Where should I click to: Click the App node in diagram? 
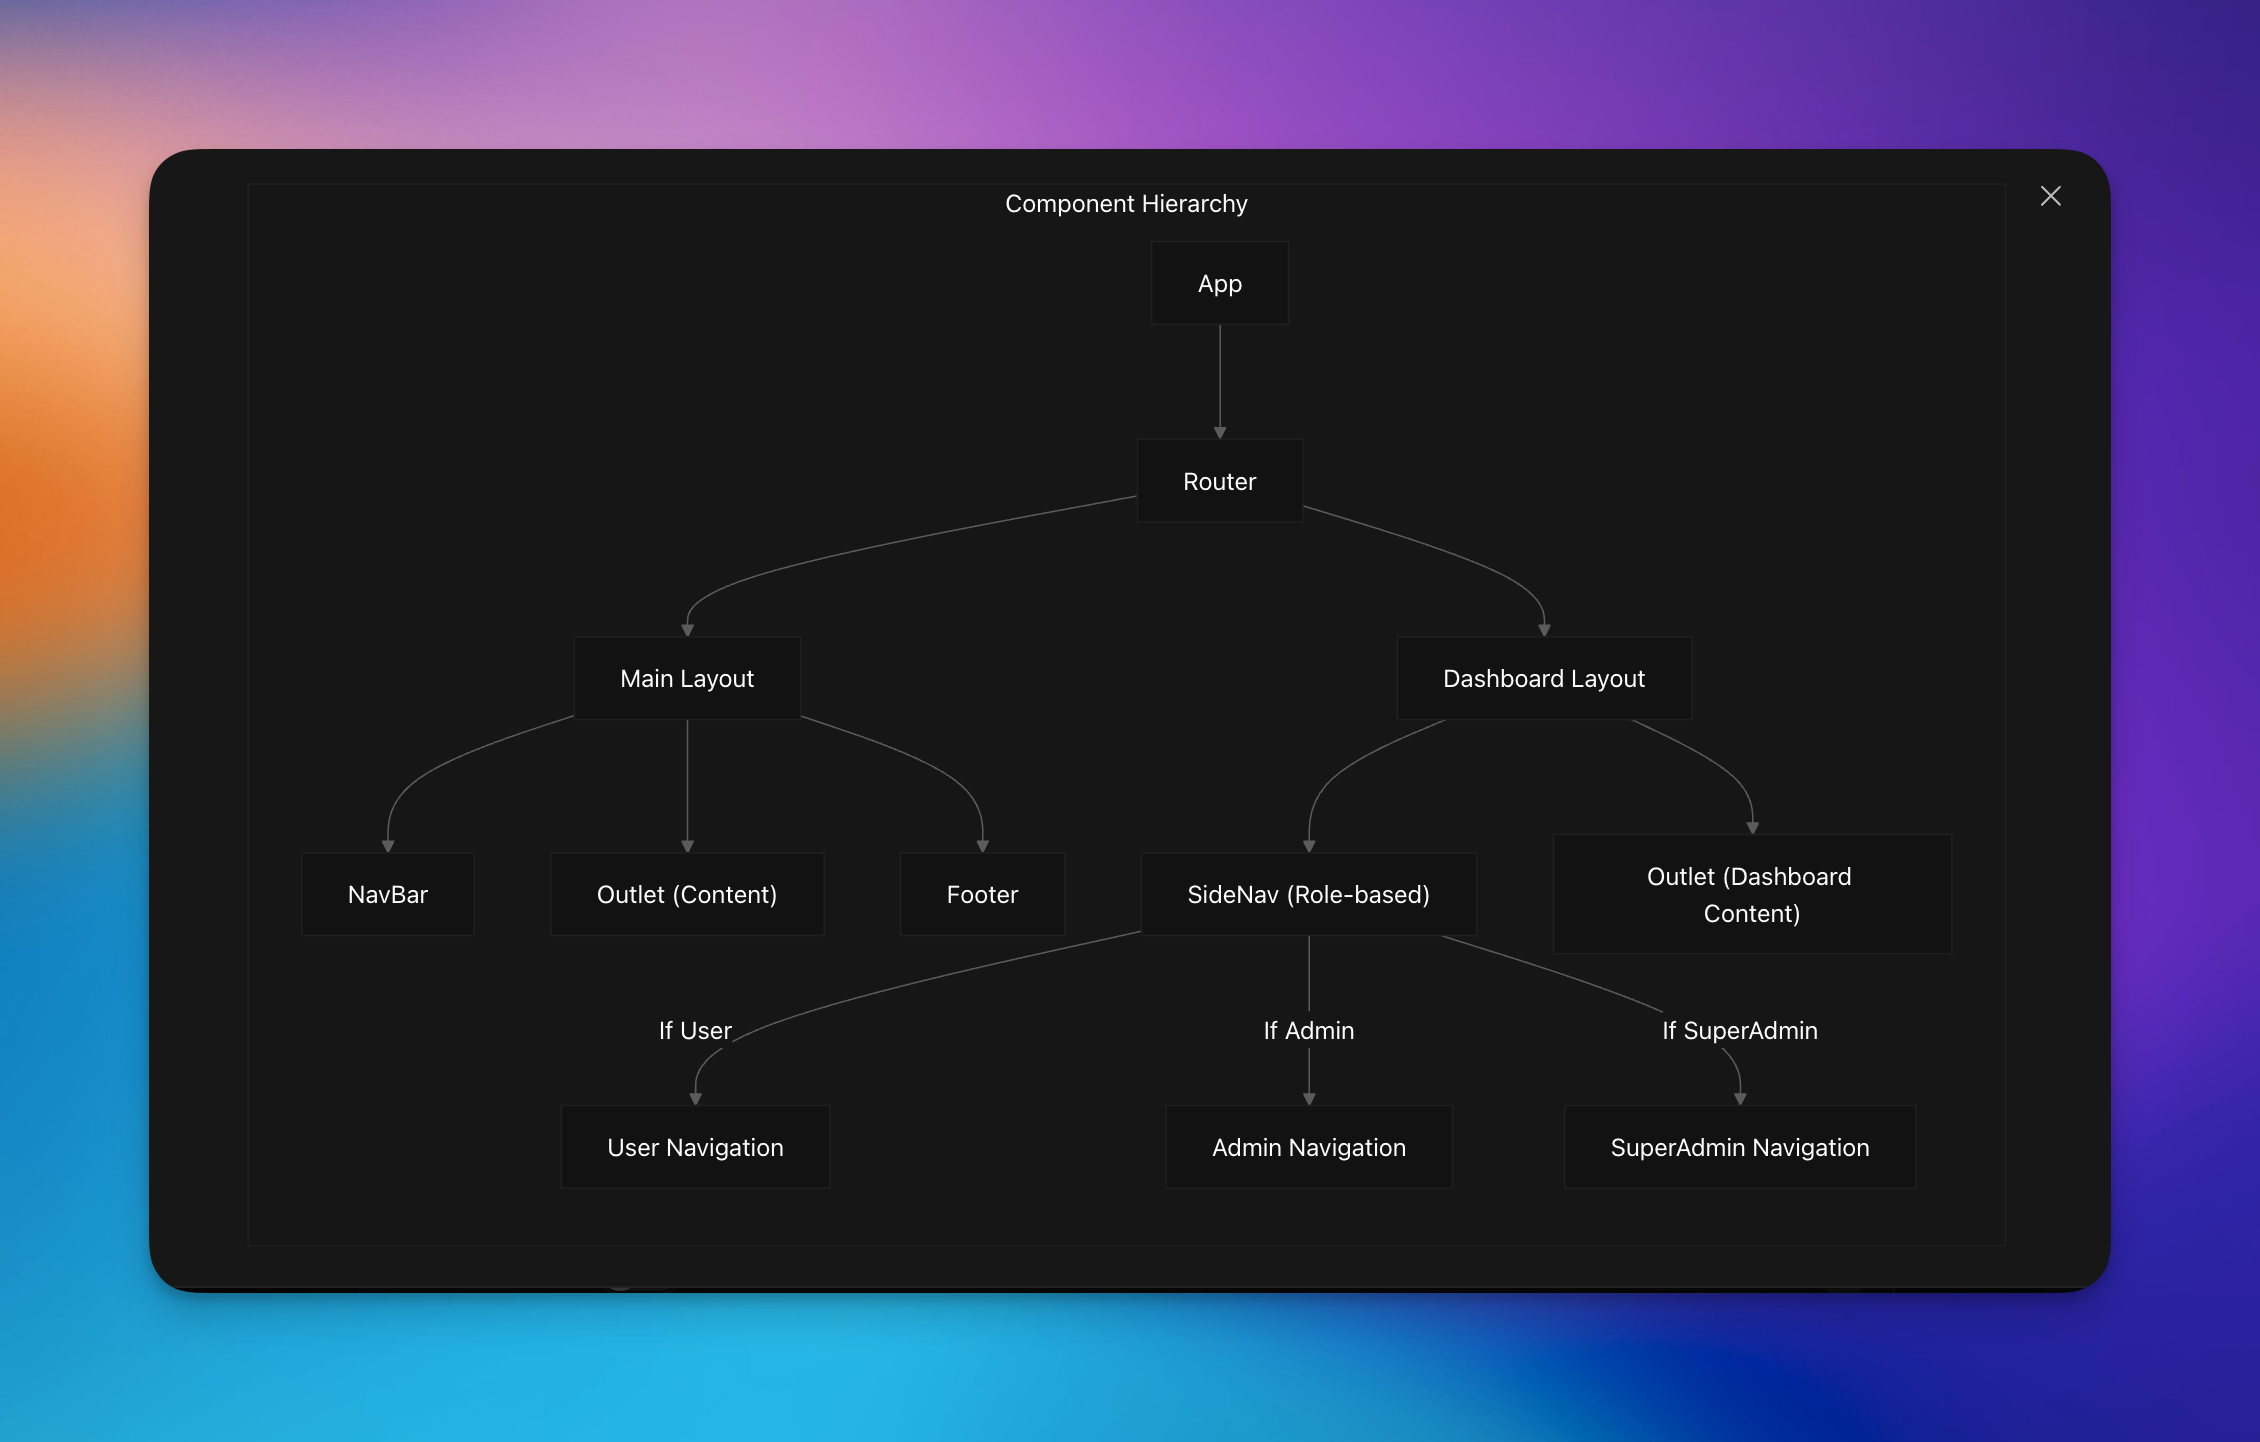pos(1220,283)
